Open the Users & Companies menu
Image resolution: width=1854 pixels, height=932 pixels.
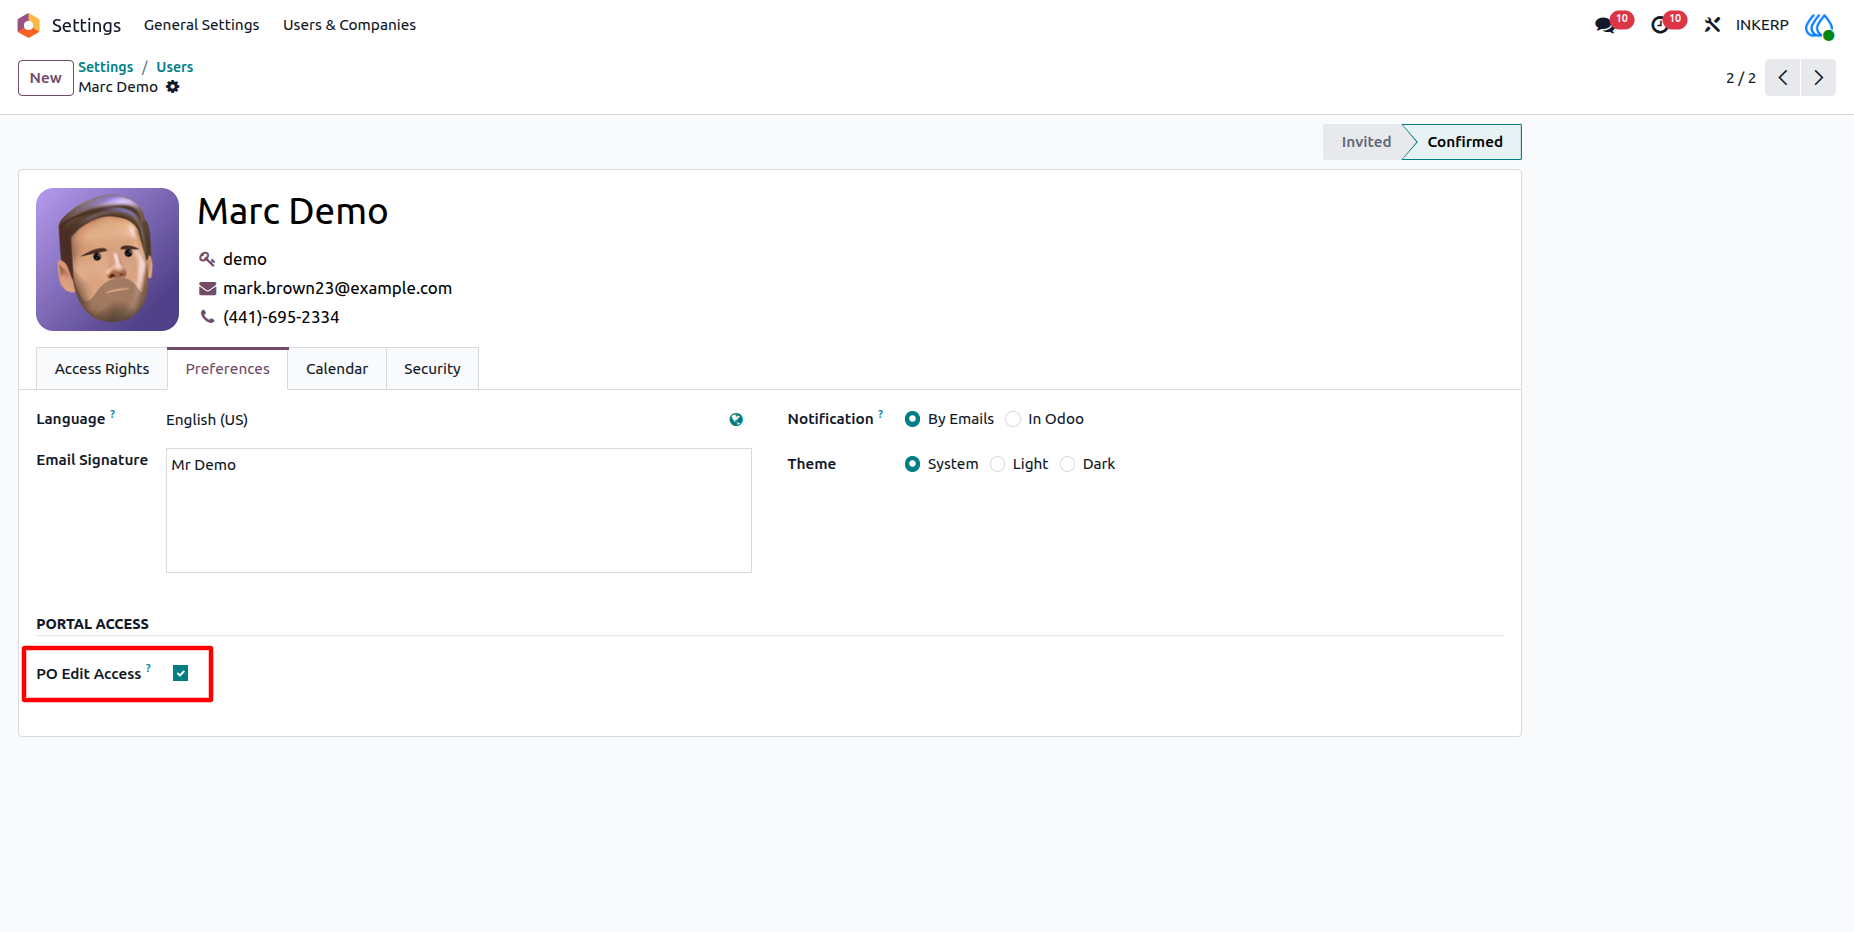tap(349, 25)
